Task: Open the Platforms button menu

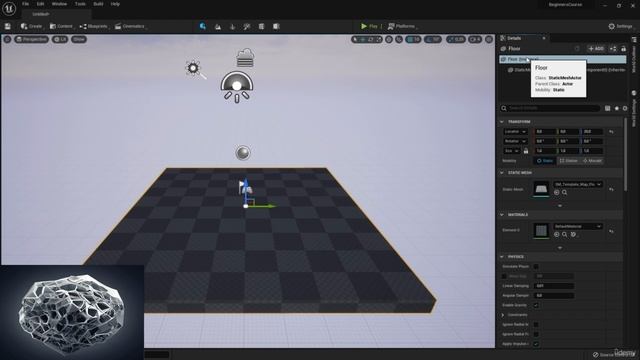Action: click(402, 26)
